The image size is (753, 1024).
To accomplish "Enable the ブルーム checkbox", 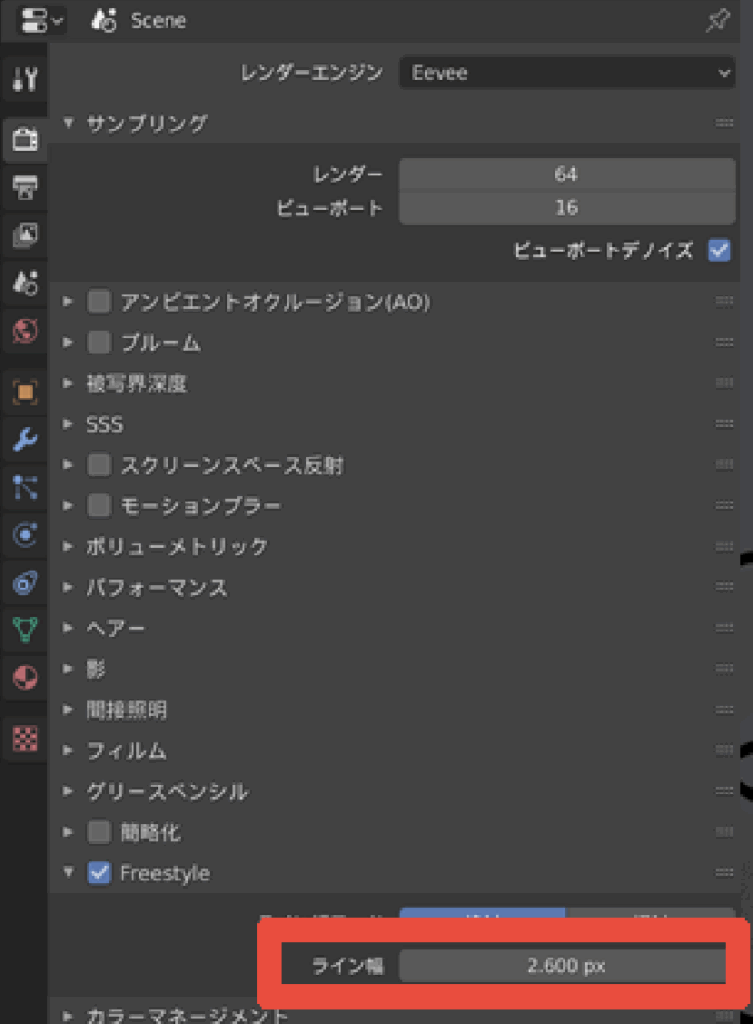I will [x=99, y=342].
